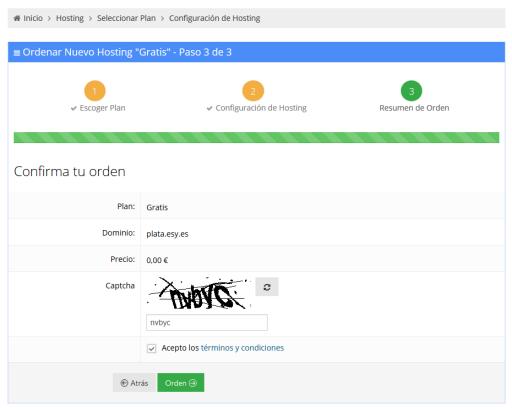Screen dimensions: 512x410
Task: Refresh the captcha image
Action: [x=267, y=287]
